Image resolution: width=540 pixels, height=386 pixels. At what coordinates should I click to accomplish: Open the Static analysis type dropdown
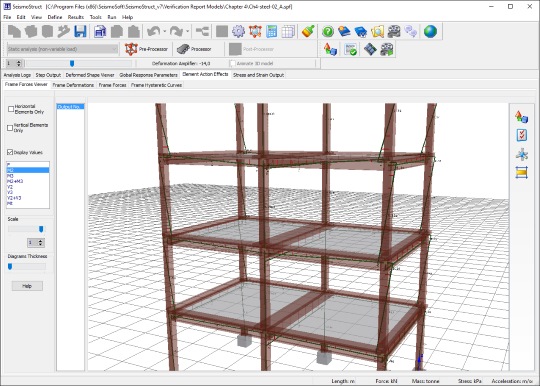coord(62,49)
